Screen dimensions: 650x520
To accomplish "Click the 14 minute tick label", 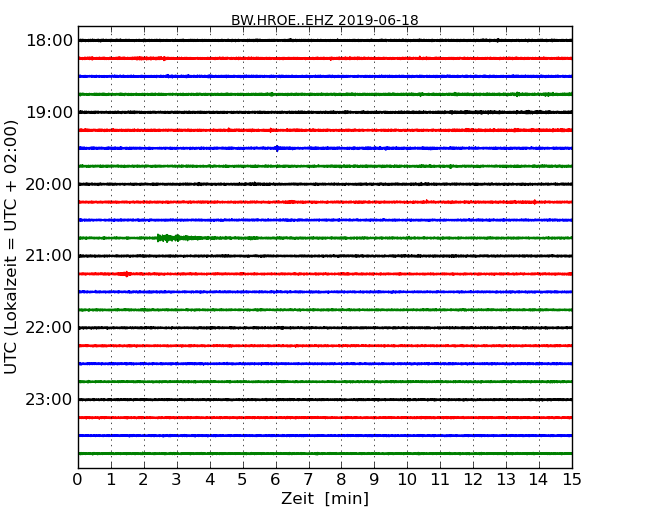I will pos(539,480).
